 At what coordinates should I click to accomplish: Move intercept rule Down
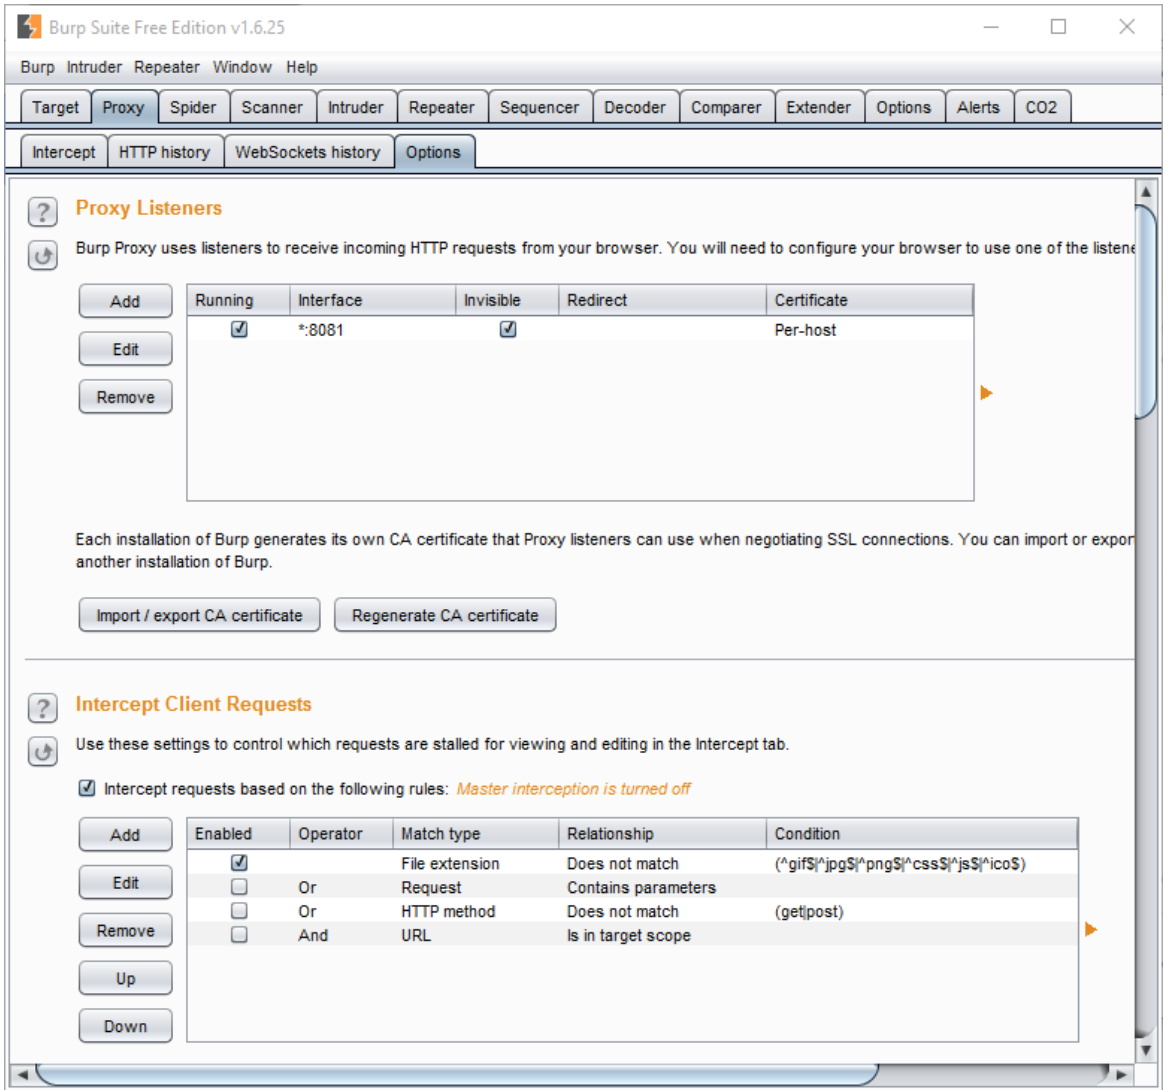pyautogui.click(x=125, y=1025)
